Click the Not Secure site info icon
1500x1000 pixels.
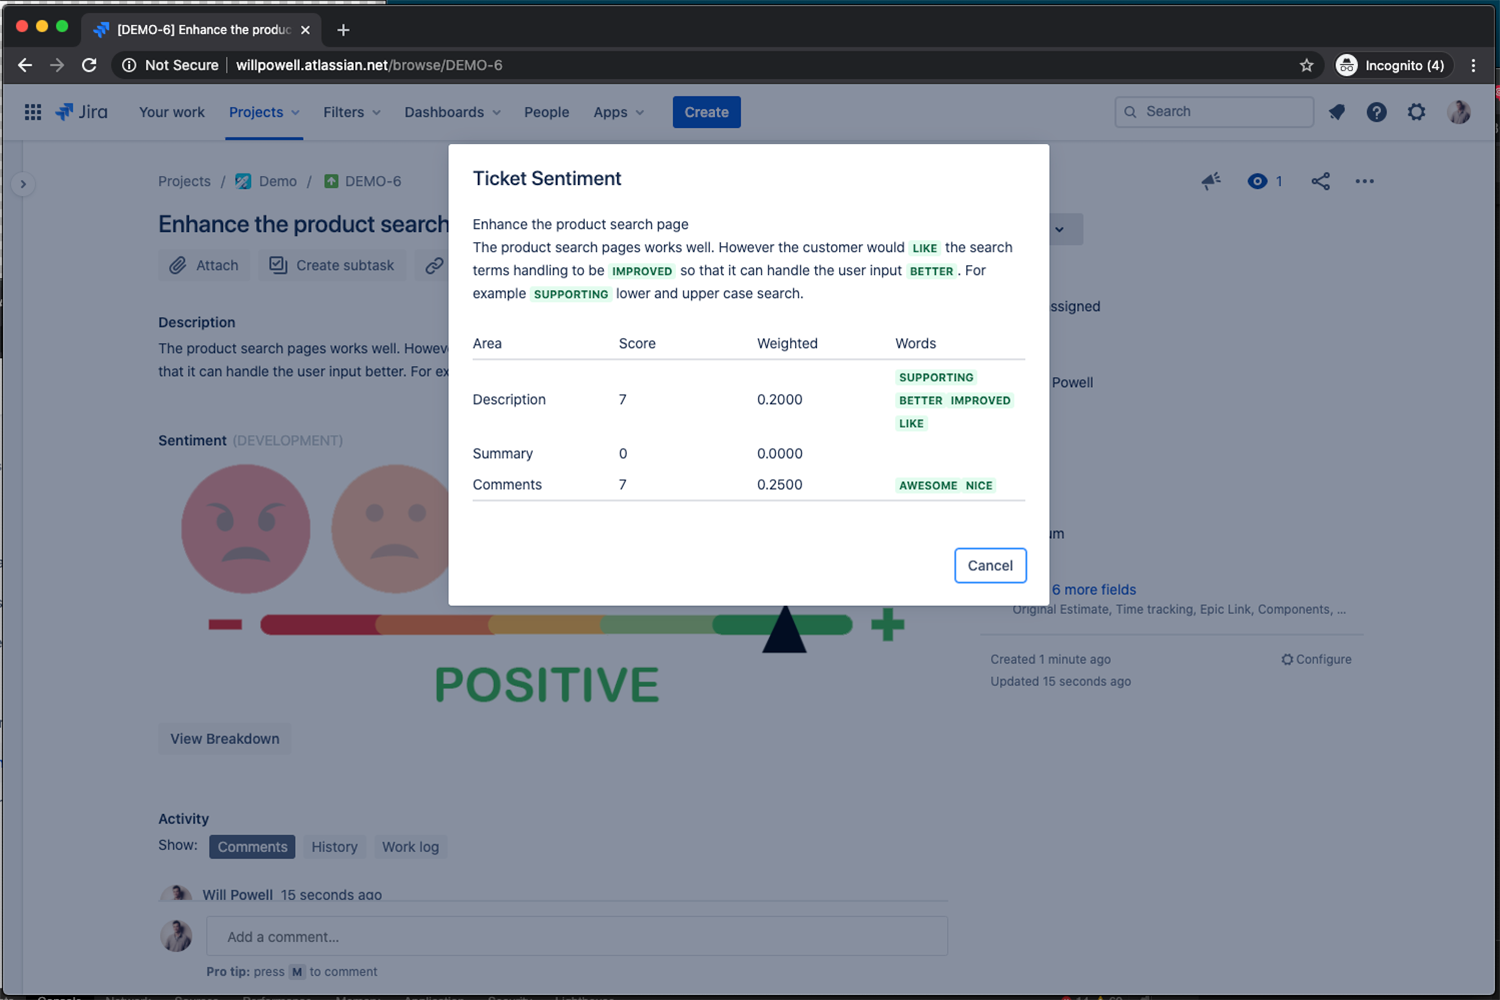129,65
